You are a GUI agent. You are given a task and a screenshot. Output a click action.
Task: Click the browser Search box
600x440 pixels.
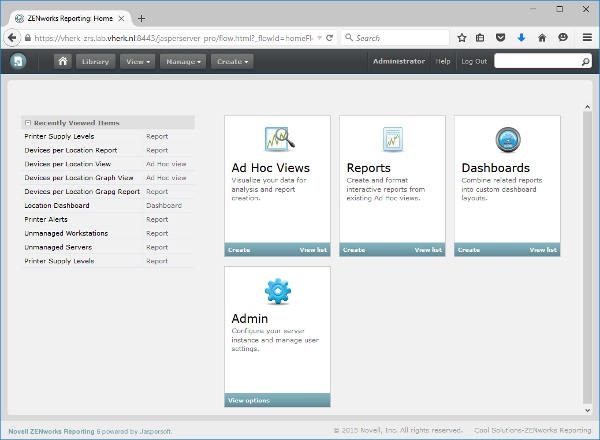click(395, 38)
